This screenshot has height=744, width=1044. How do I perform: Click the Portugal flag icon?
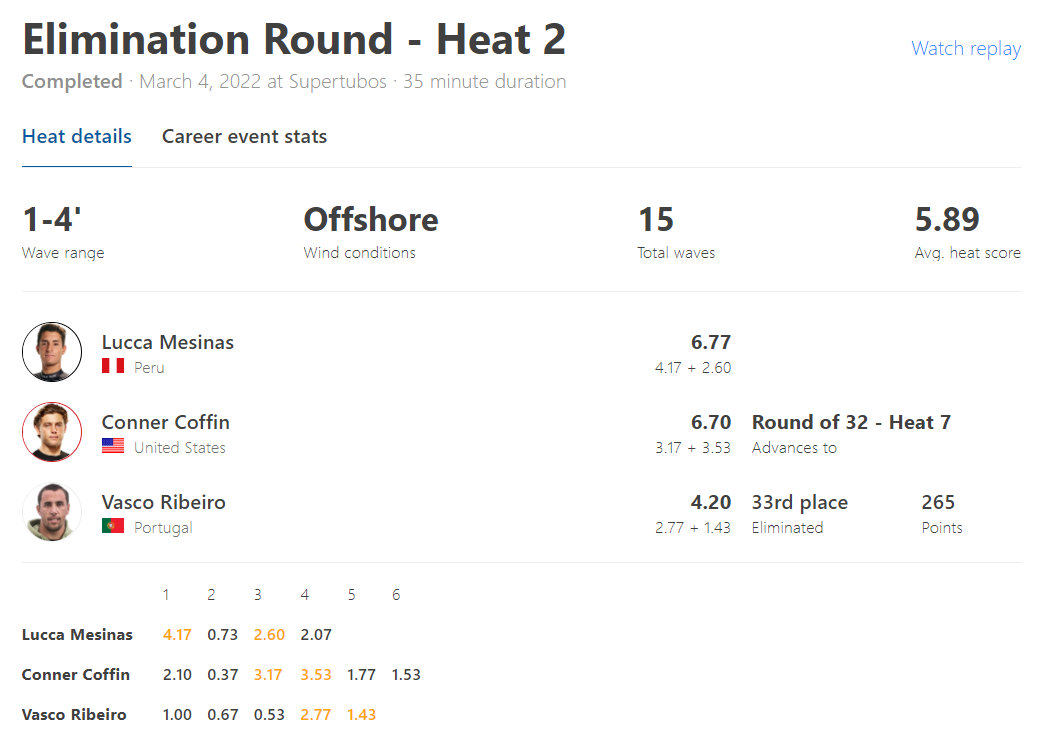coord(113,526)
